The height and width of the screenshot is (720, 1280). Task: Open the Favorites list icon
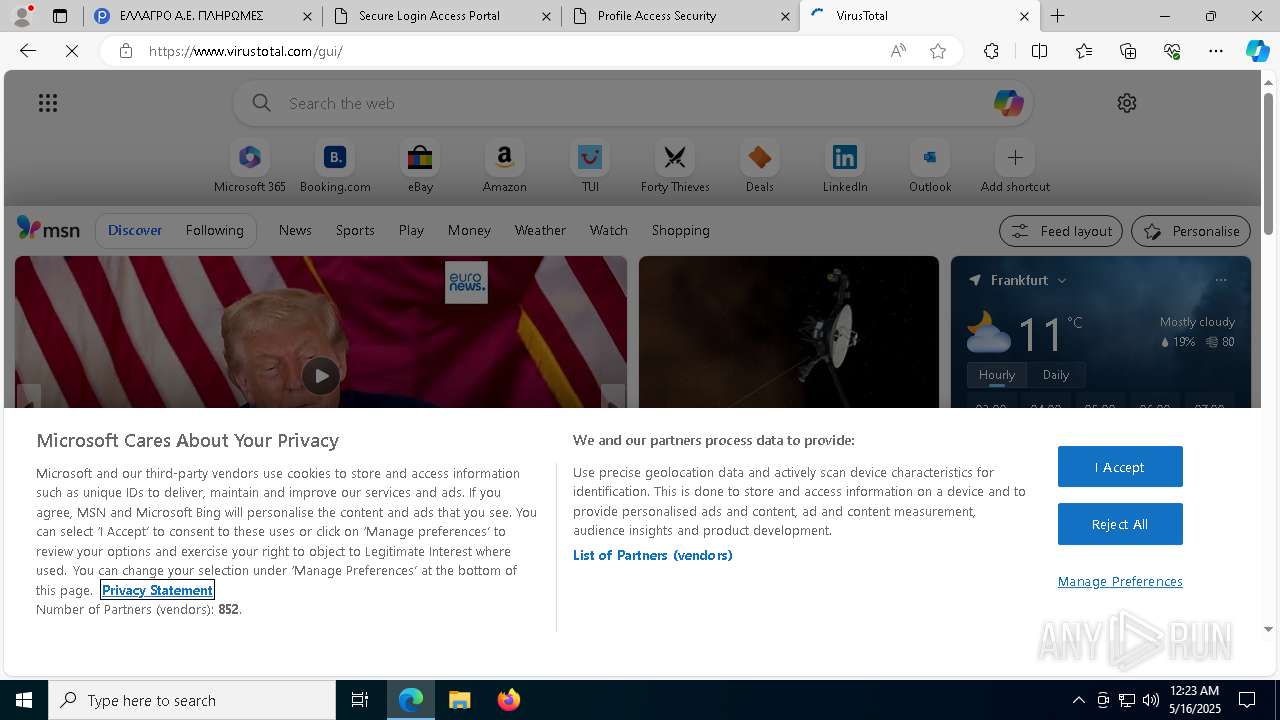point(1084,51)
